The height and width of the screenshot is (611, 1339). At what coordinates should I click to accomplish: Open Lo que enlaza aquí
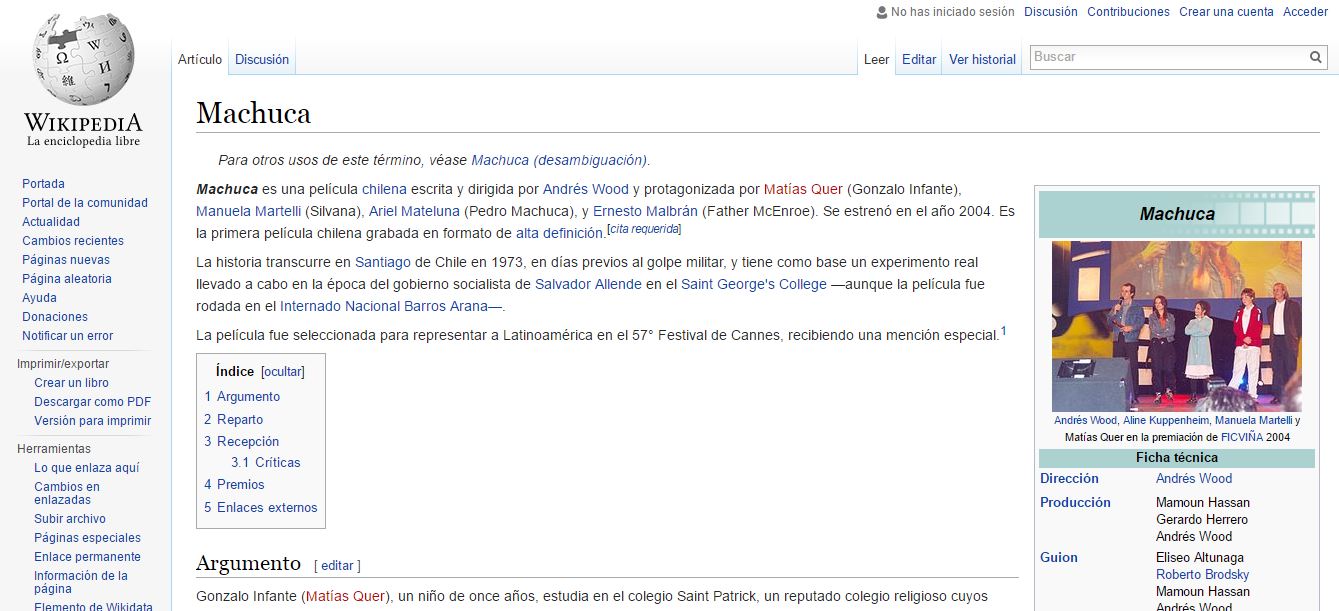tap(87, 468)
